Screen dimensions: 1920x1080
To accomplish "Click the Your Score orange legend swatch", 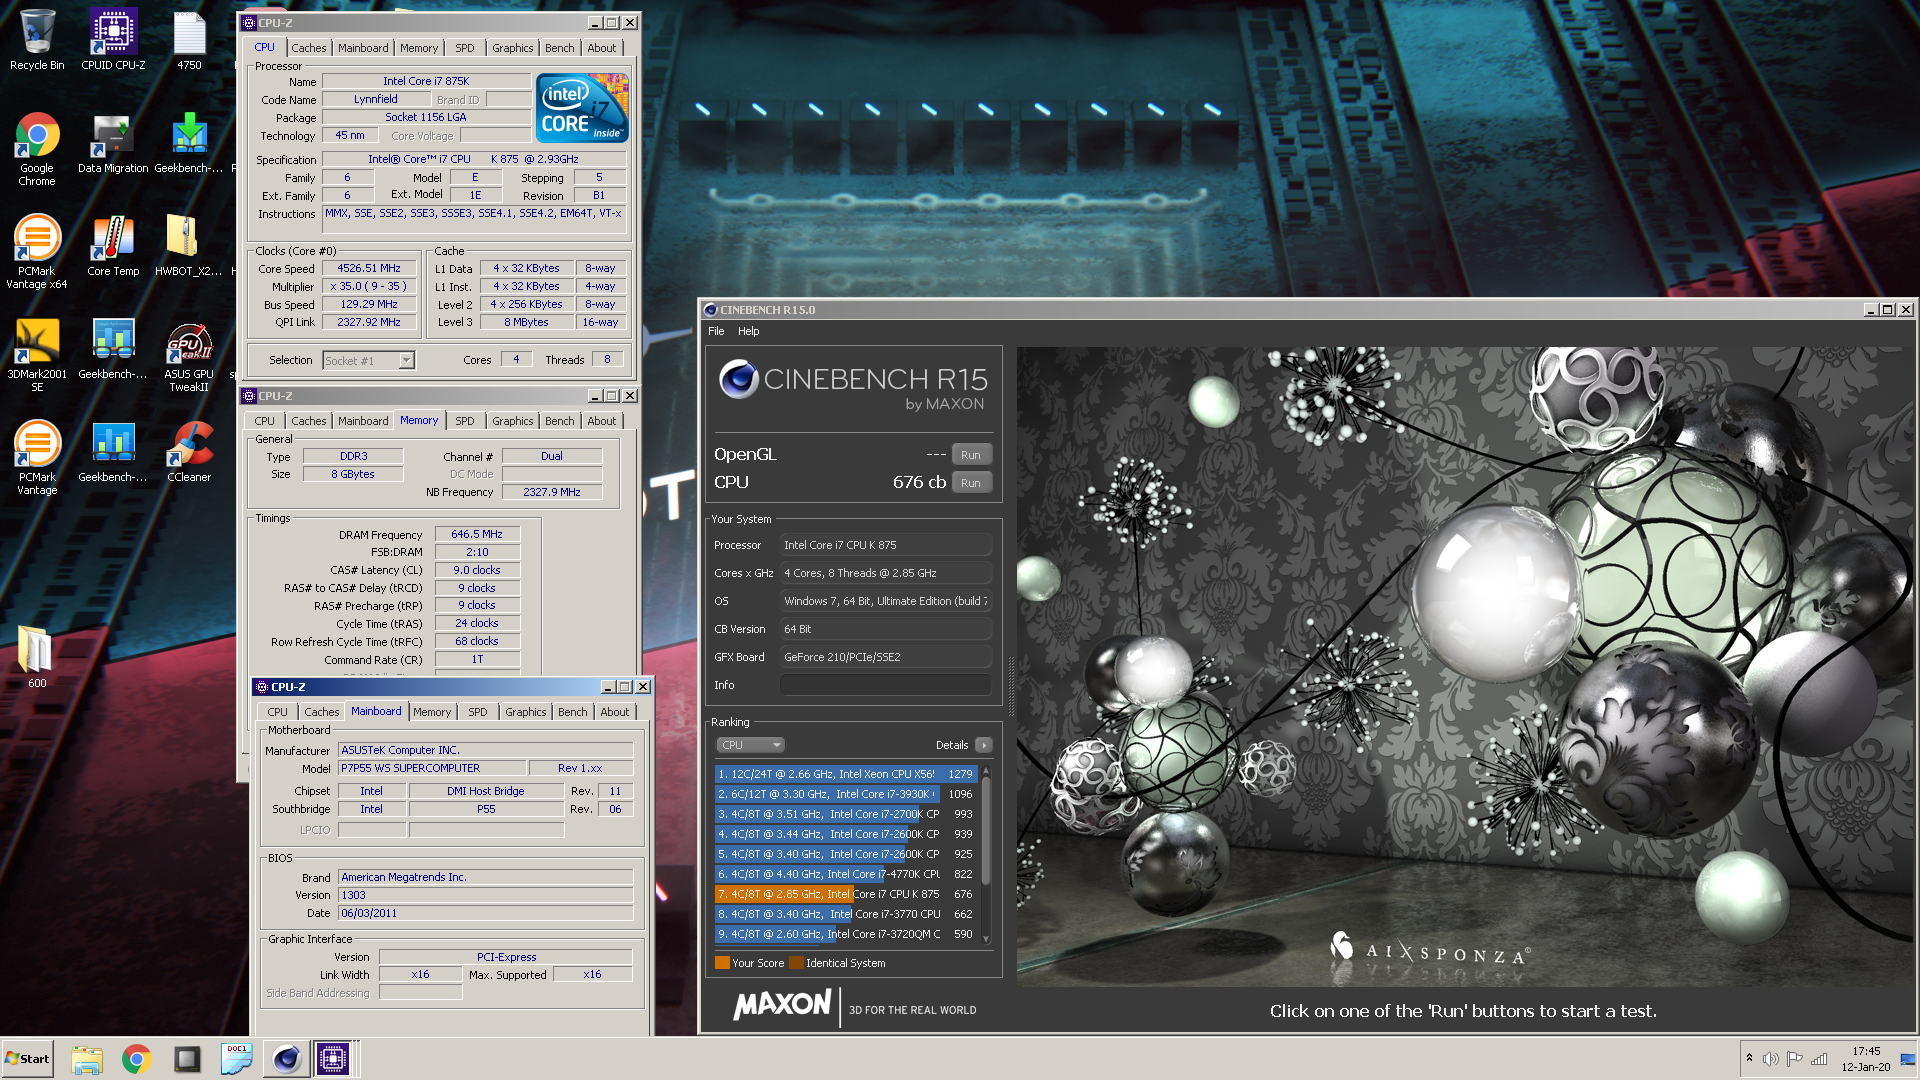I will [722, 963].
